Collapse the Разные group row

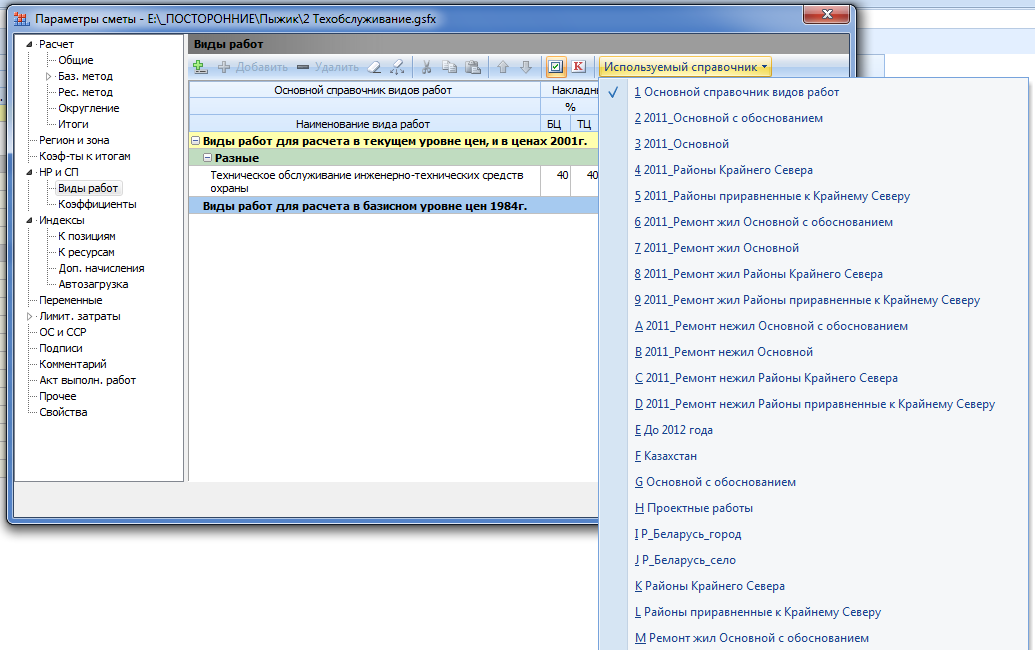[x=207, y=158]
